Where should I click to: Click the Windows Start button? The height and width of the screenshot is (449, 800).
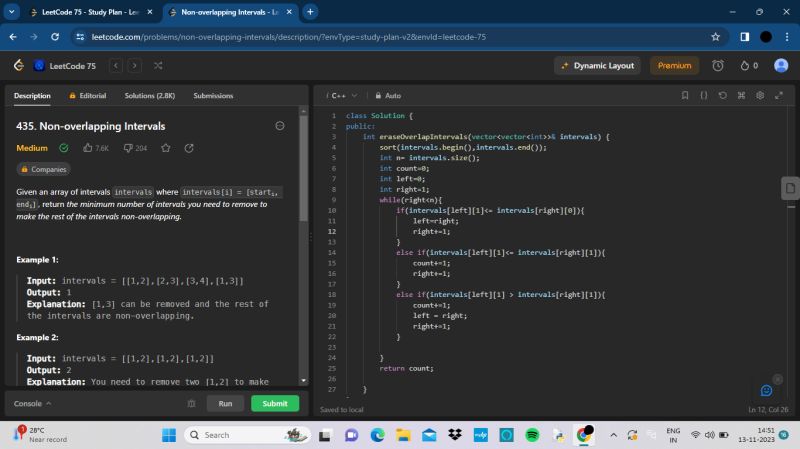169,435
